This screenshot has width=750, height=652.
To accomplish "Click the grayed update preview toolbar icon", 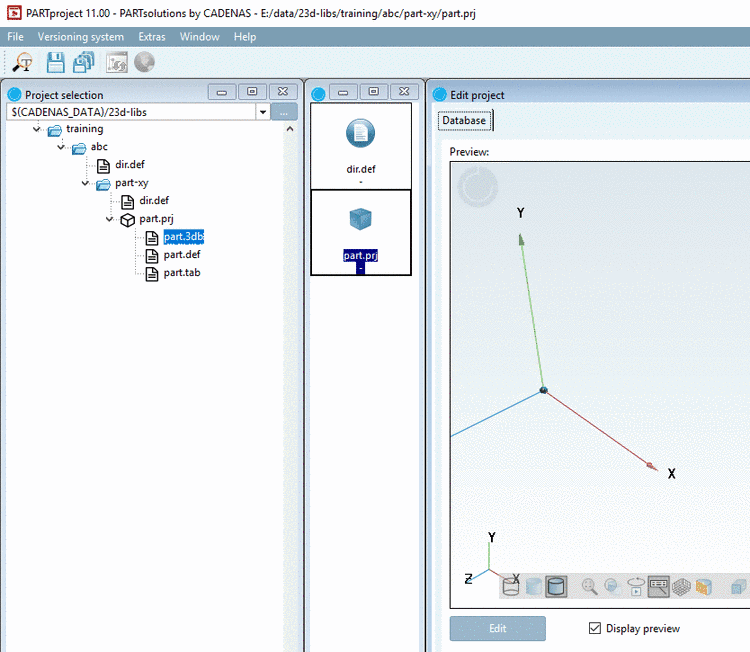I will (x=117, y=62).
